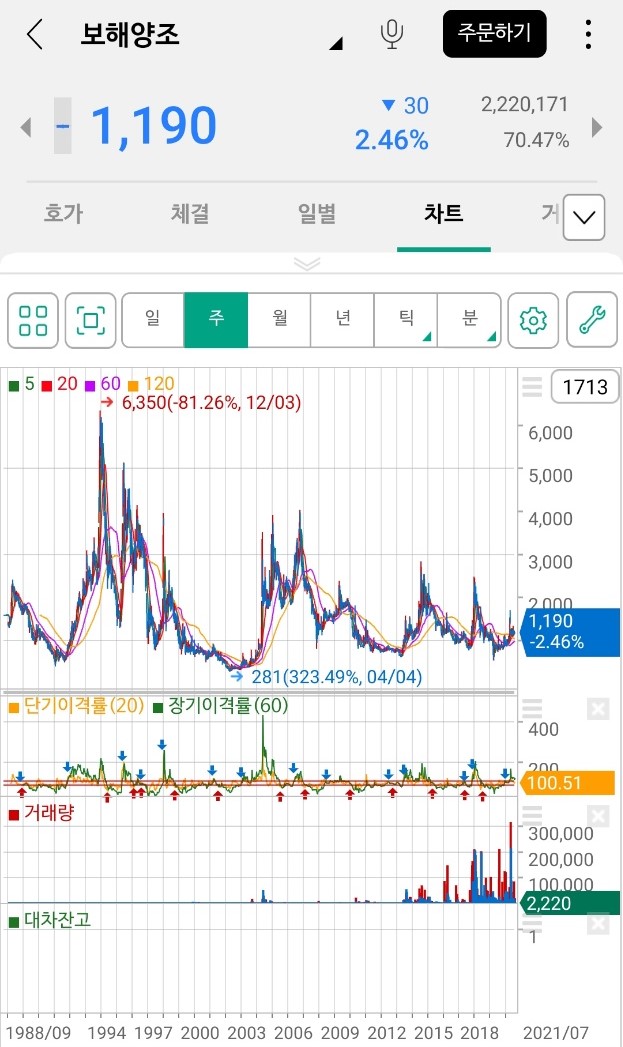Toggle fullscreen chart view icon

pos(91,321)
